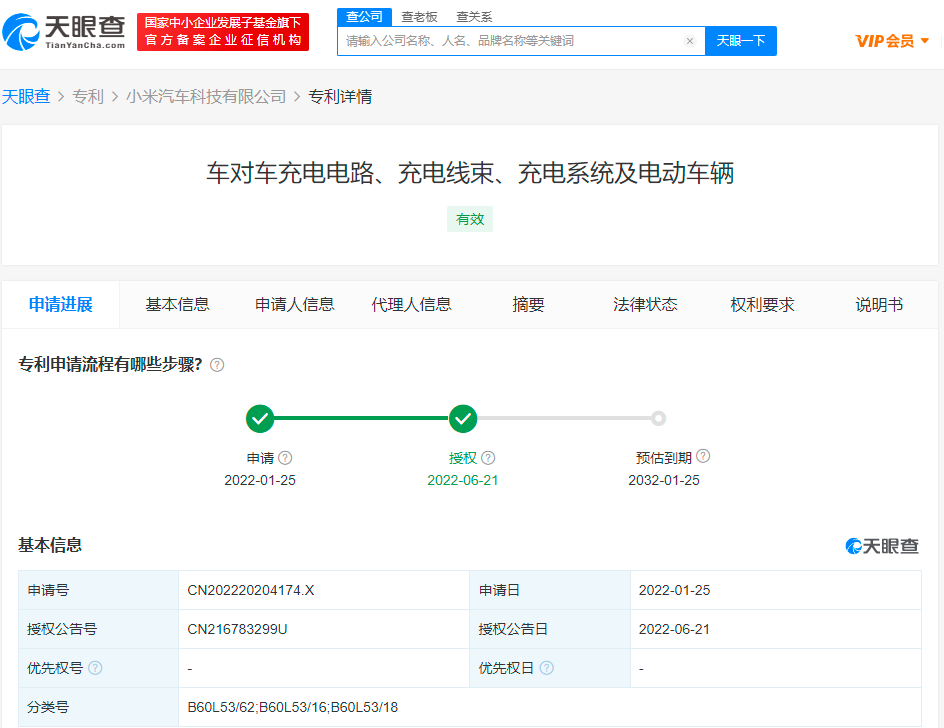The height and width of the screenshot is (728, 944).
Task: Go to 小米汽车科技有限公司 breadcrumb link
Action: point(206,97)
